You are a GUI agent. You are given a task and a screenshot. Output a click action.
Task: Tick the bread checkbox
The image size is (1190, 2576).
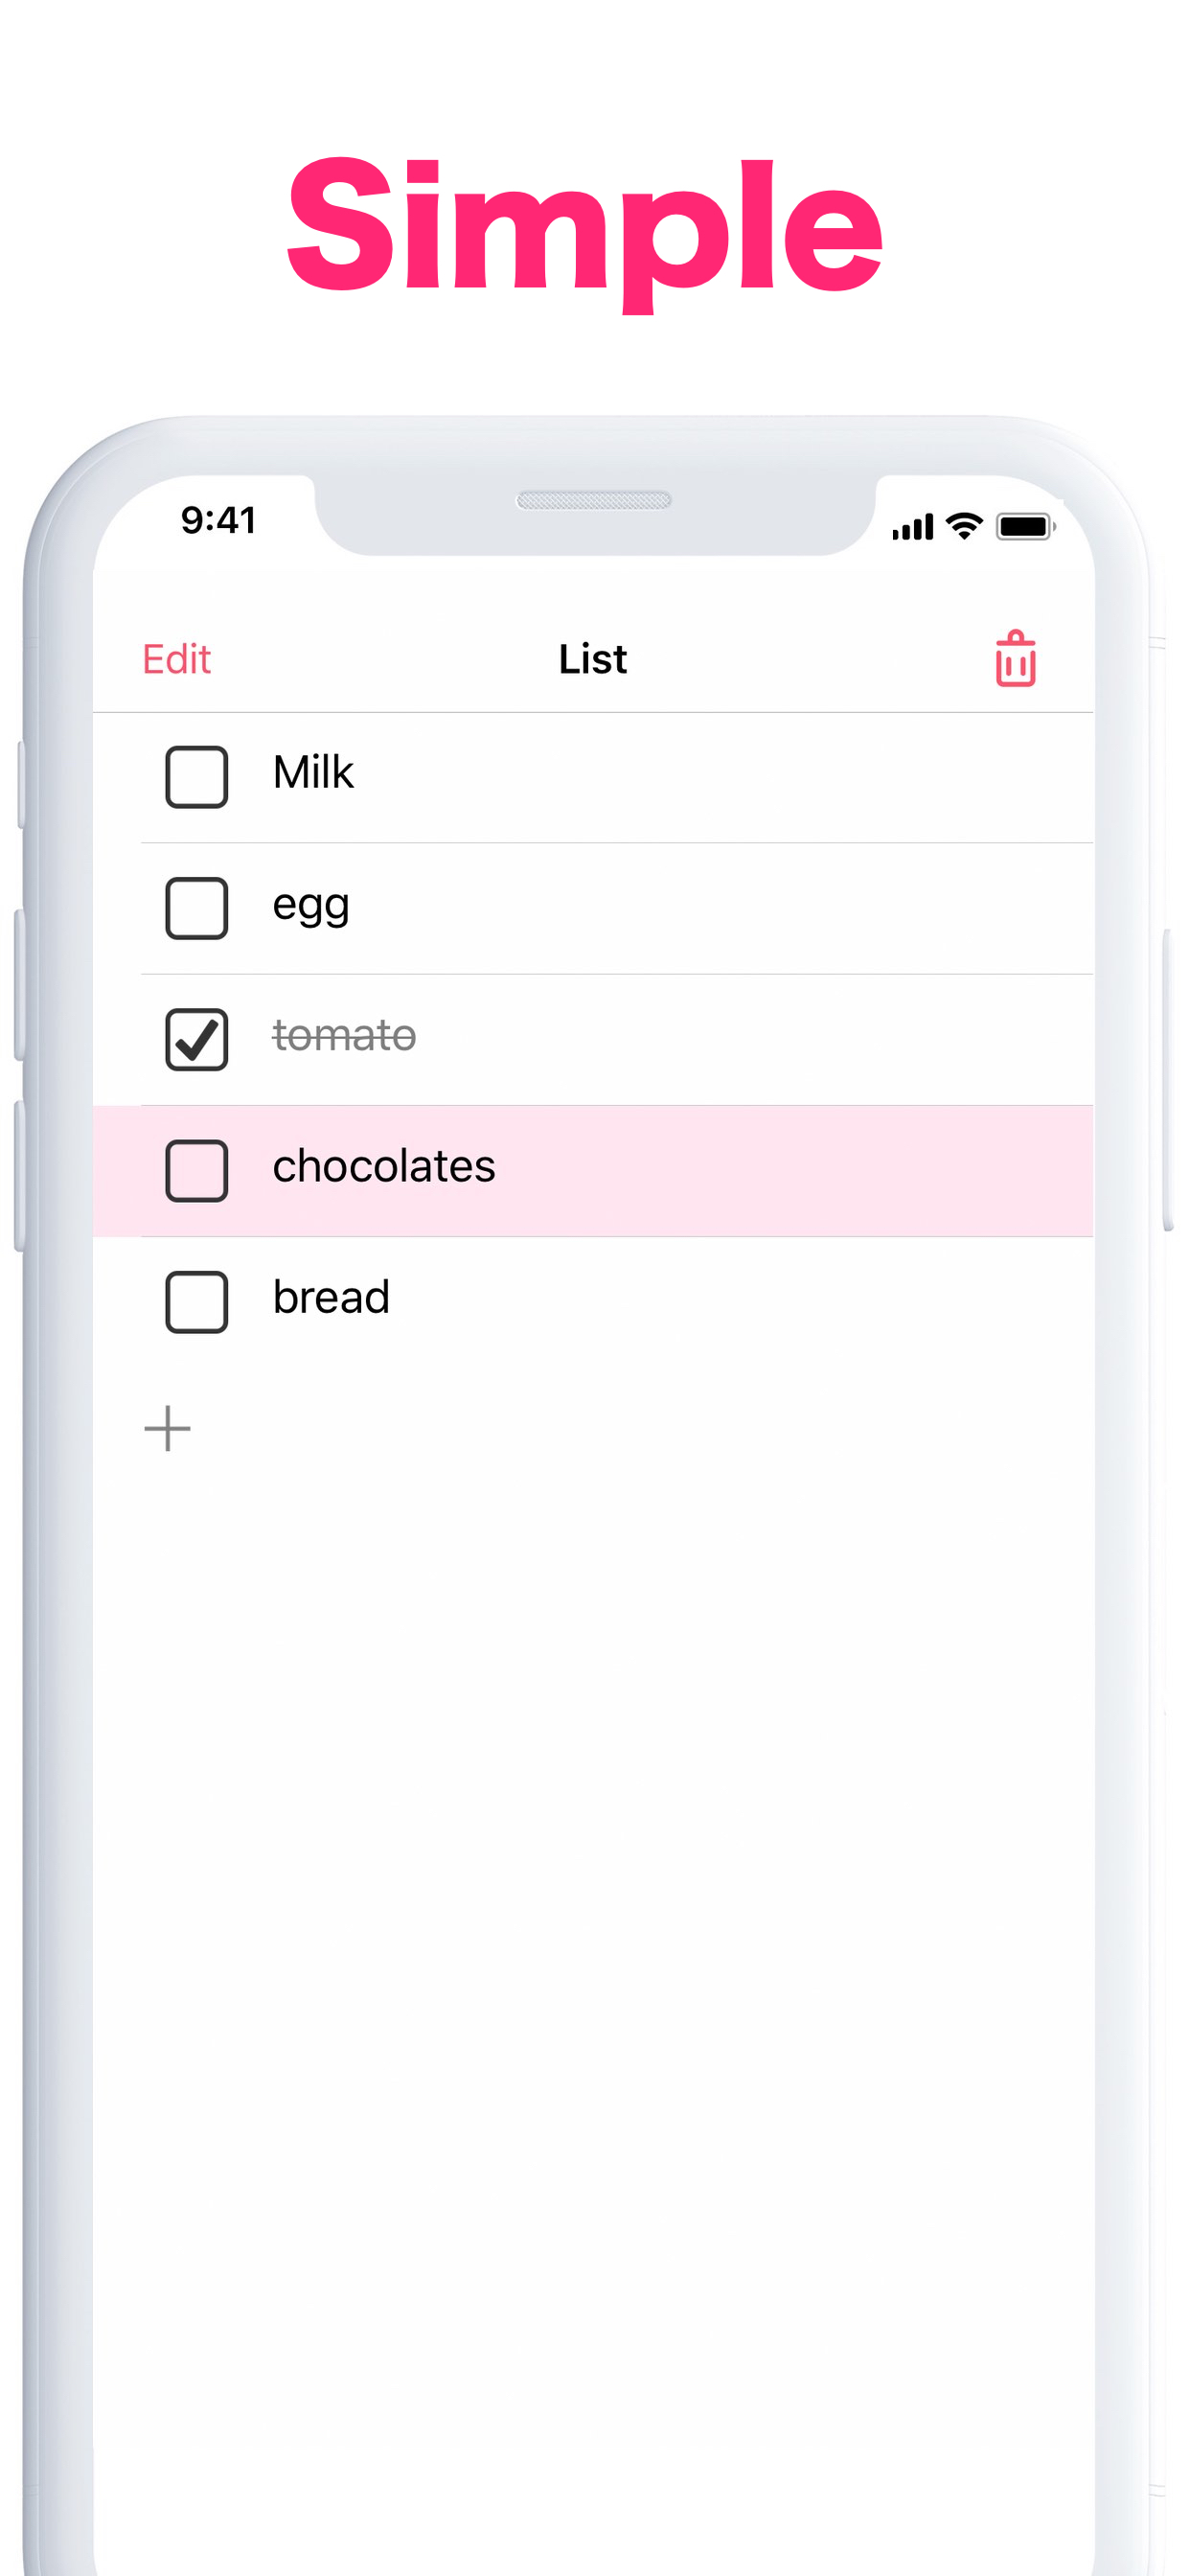[x=196, y=1302]
